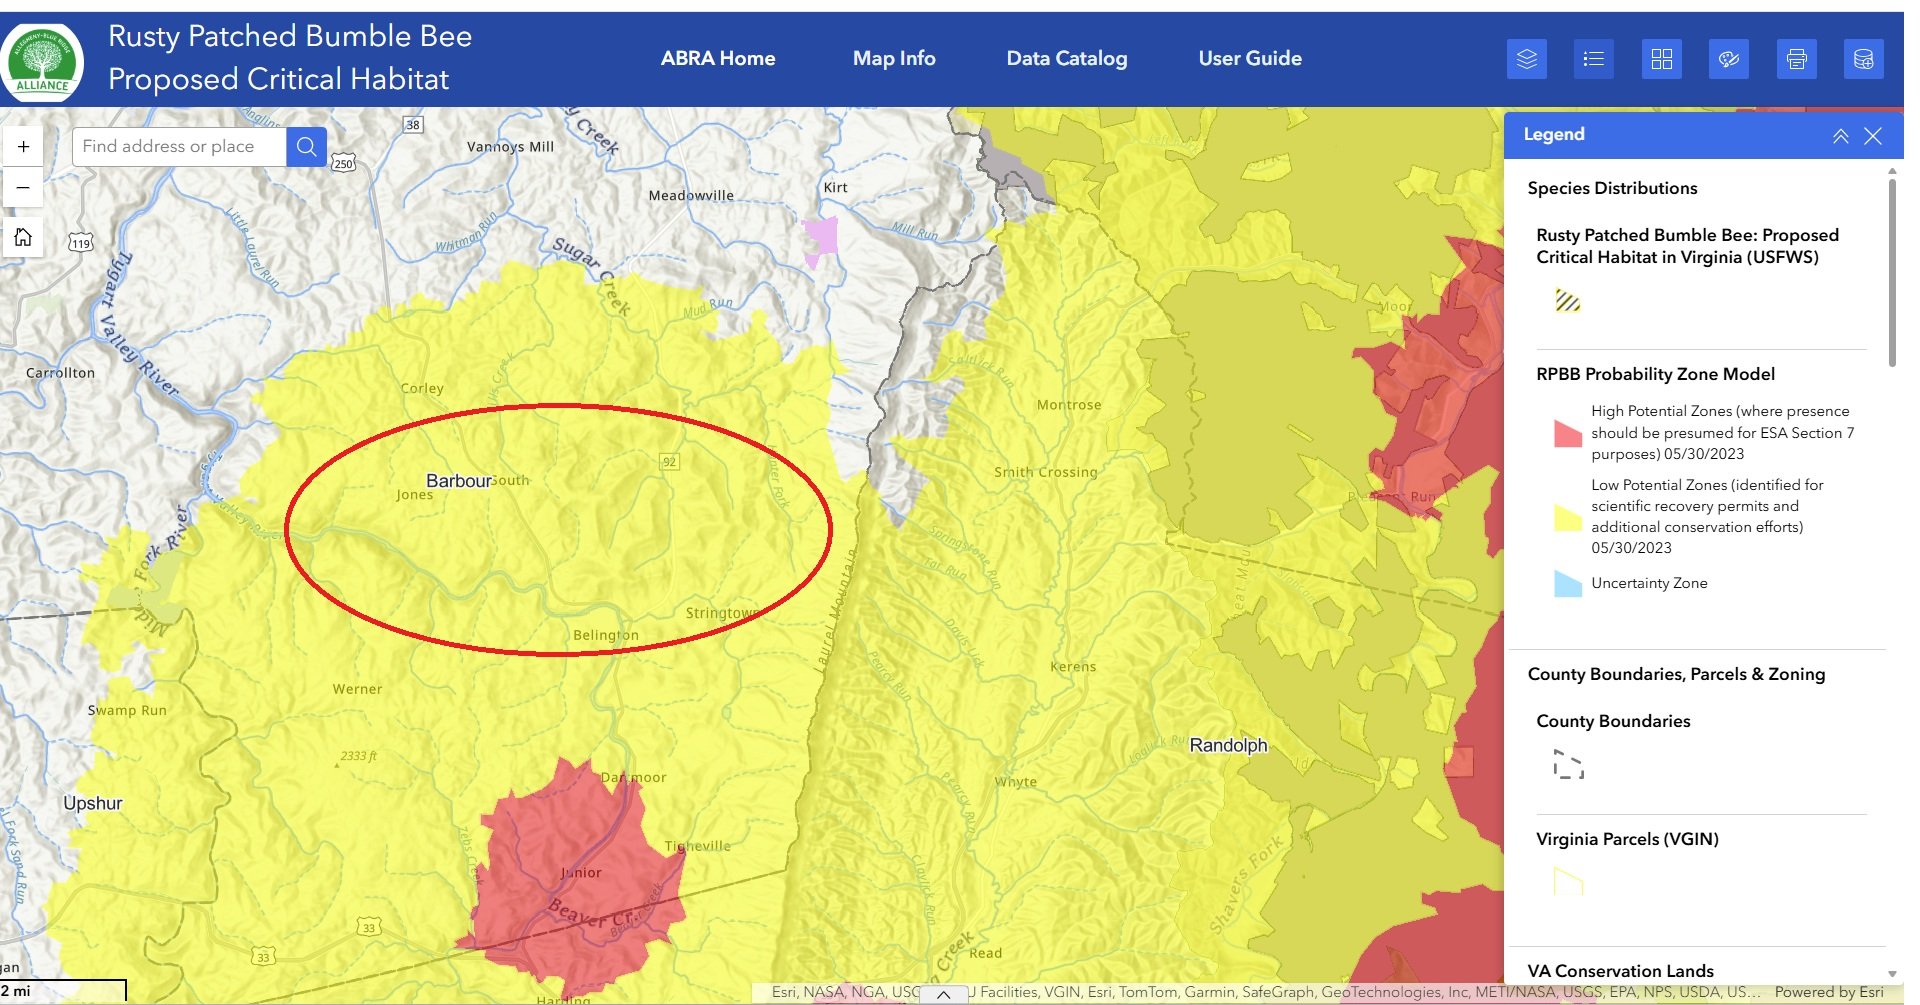Click the Werner place label
Viewport: 1920px width, 1005px height.
coord(357,689)
